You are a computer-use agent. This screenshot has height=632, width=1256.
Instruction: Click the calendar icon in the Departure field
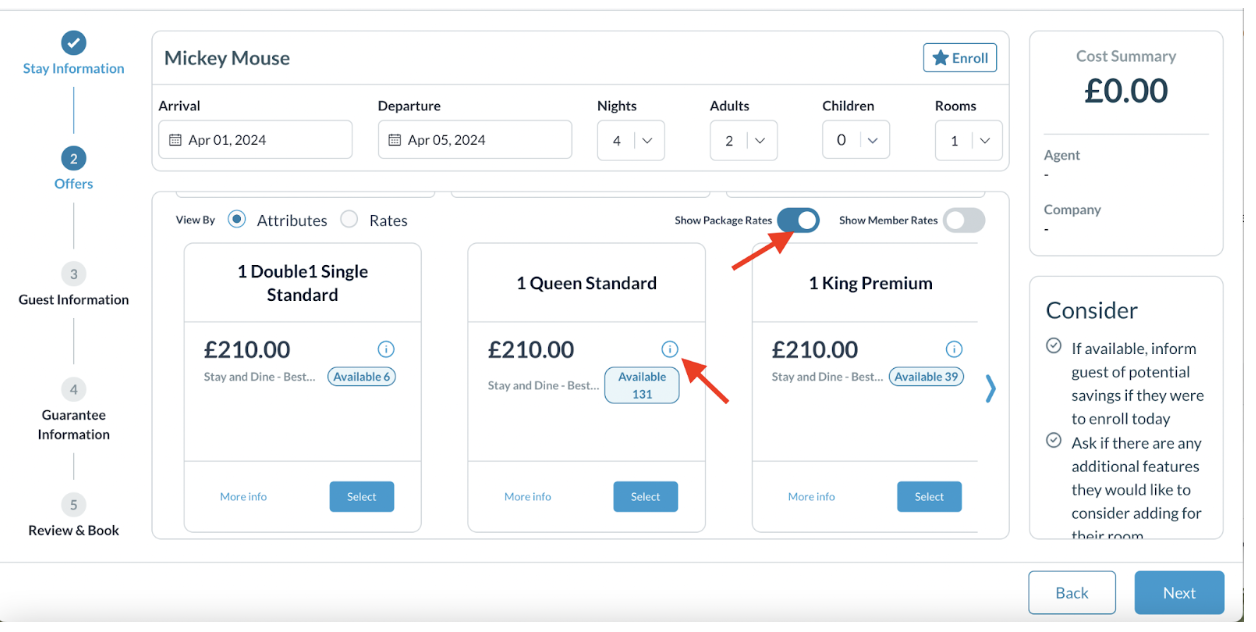point(395,140)
